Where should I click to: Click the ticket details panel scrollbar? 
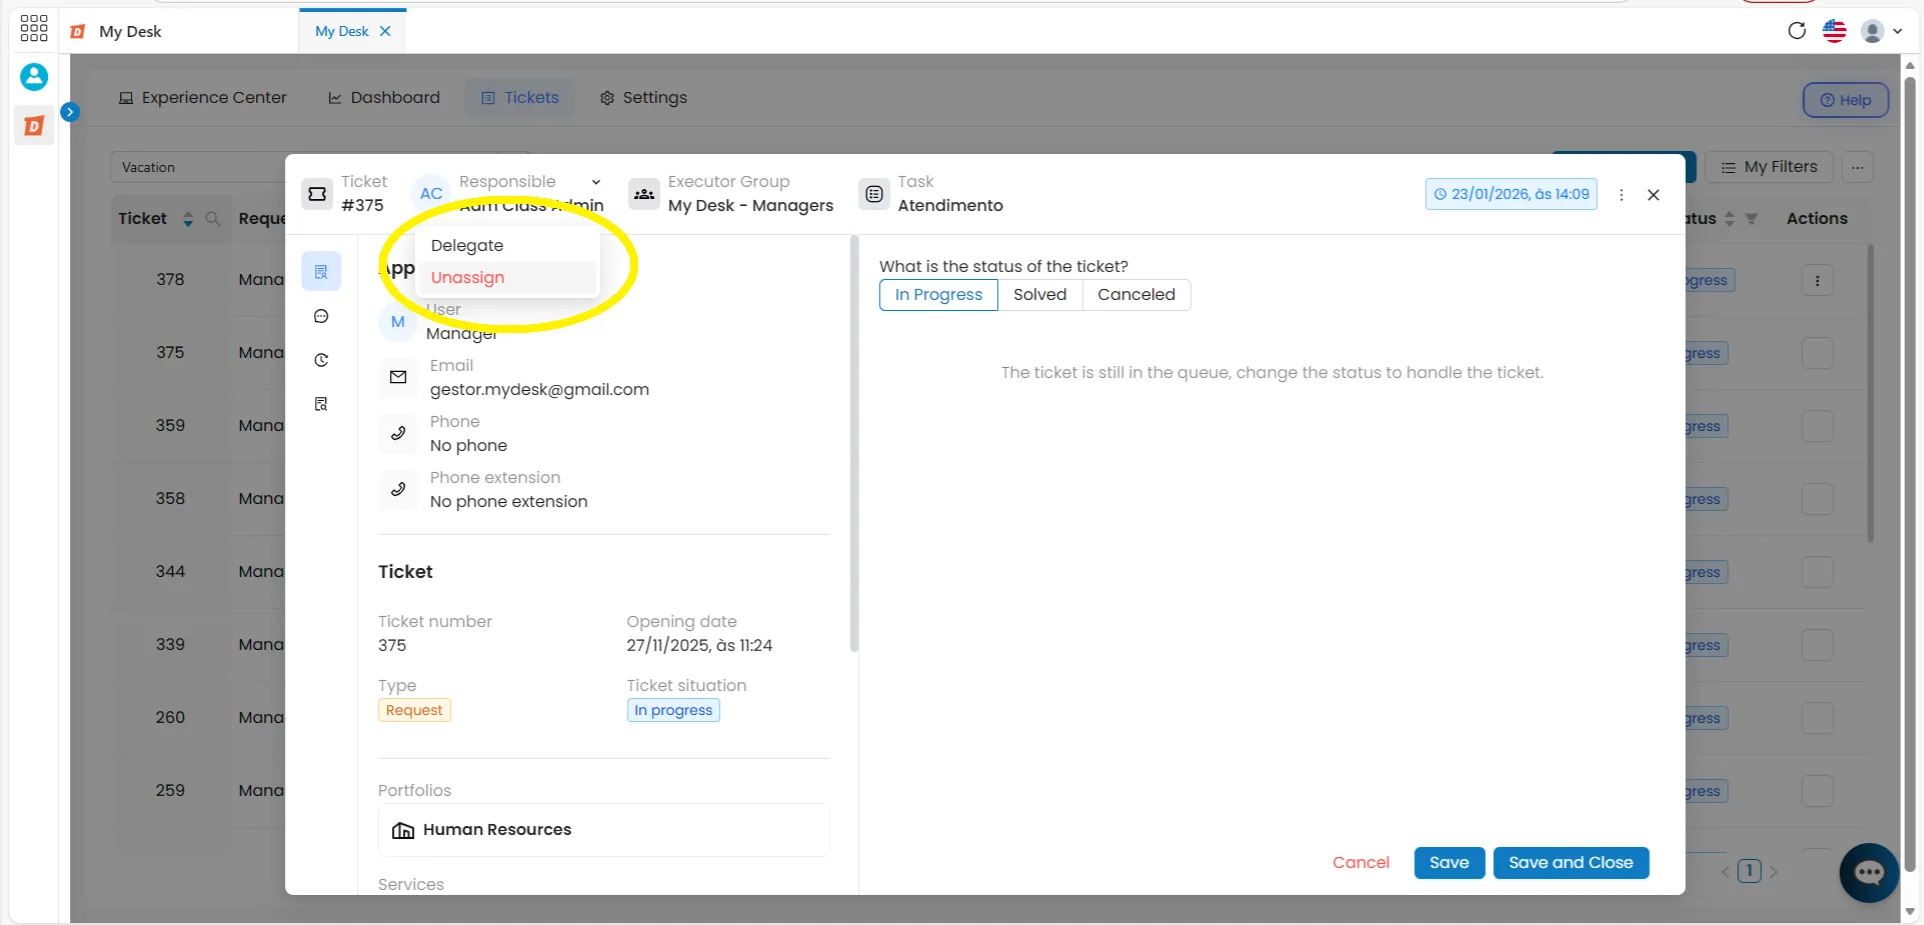[854, 444]
